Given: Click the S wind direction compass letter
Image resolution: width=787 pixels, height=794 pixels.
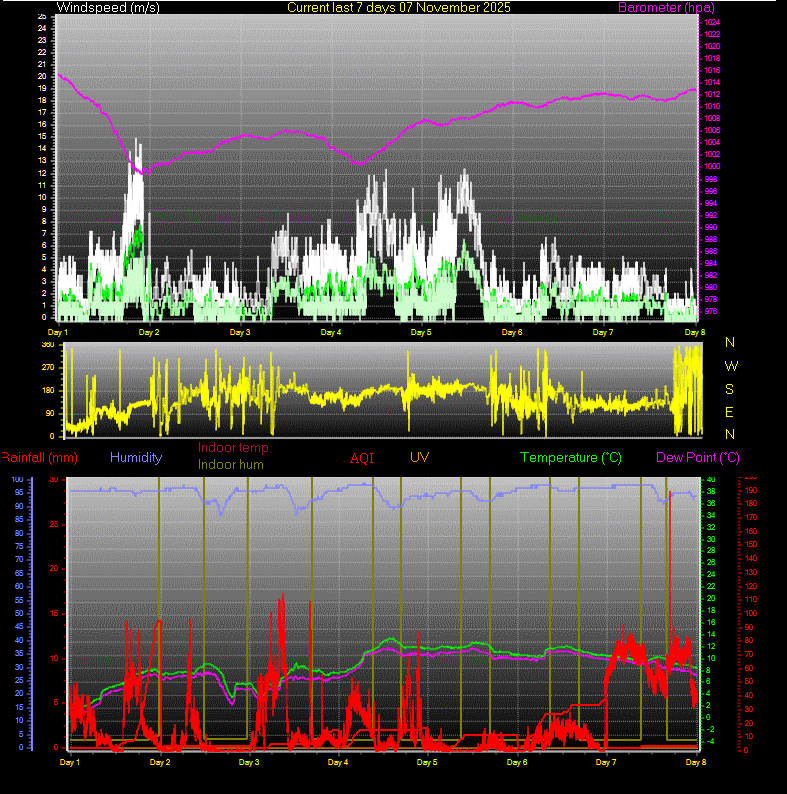Looking at the screenshot, I should (730, 388).
